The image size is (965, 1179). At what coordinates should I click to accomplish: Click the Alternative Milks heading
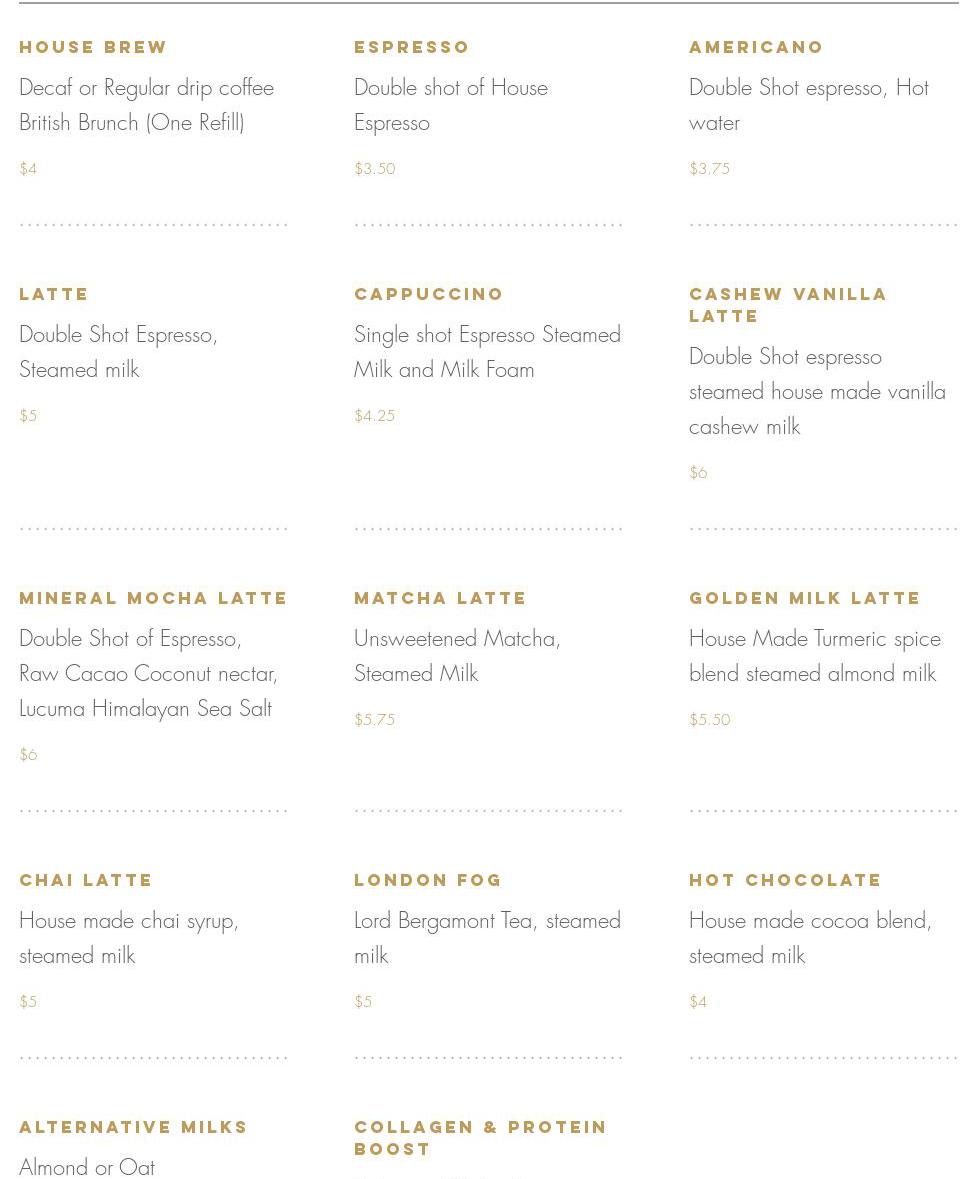133,1127
